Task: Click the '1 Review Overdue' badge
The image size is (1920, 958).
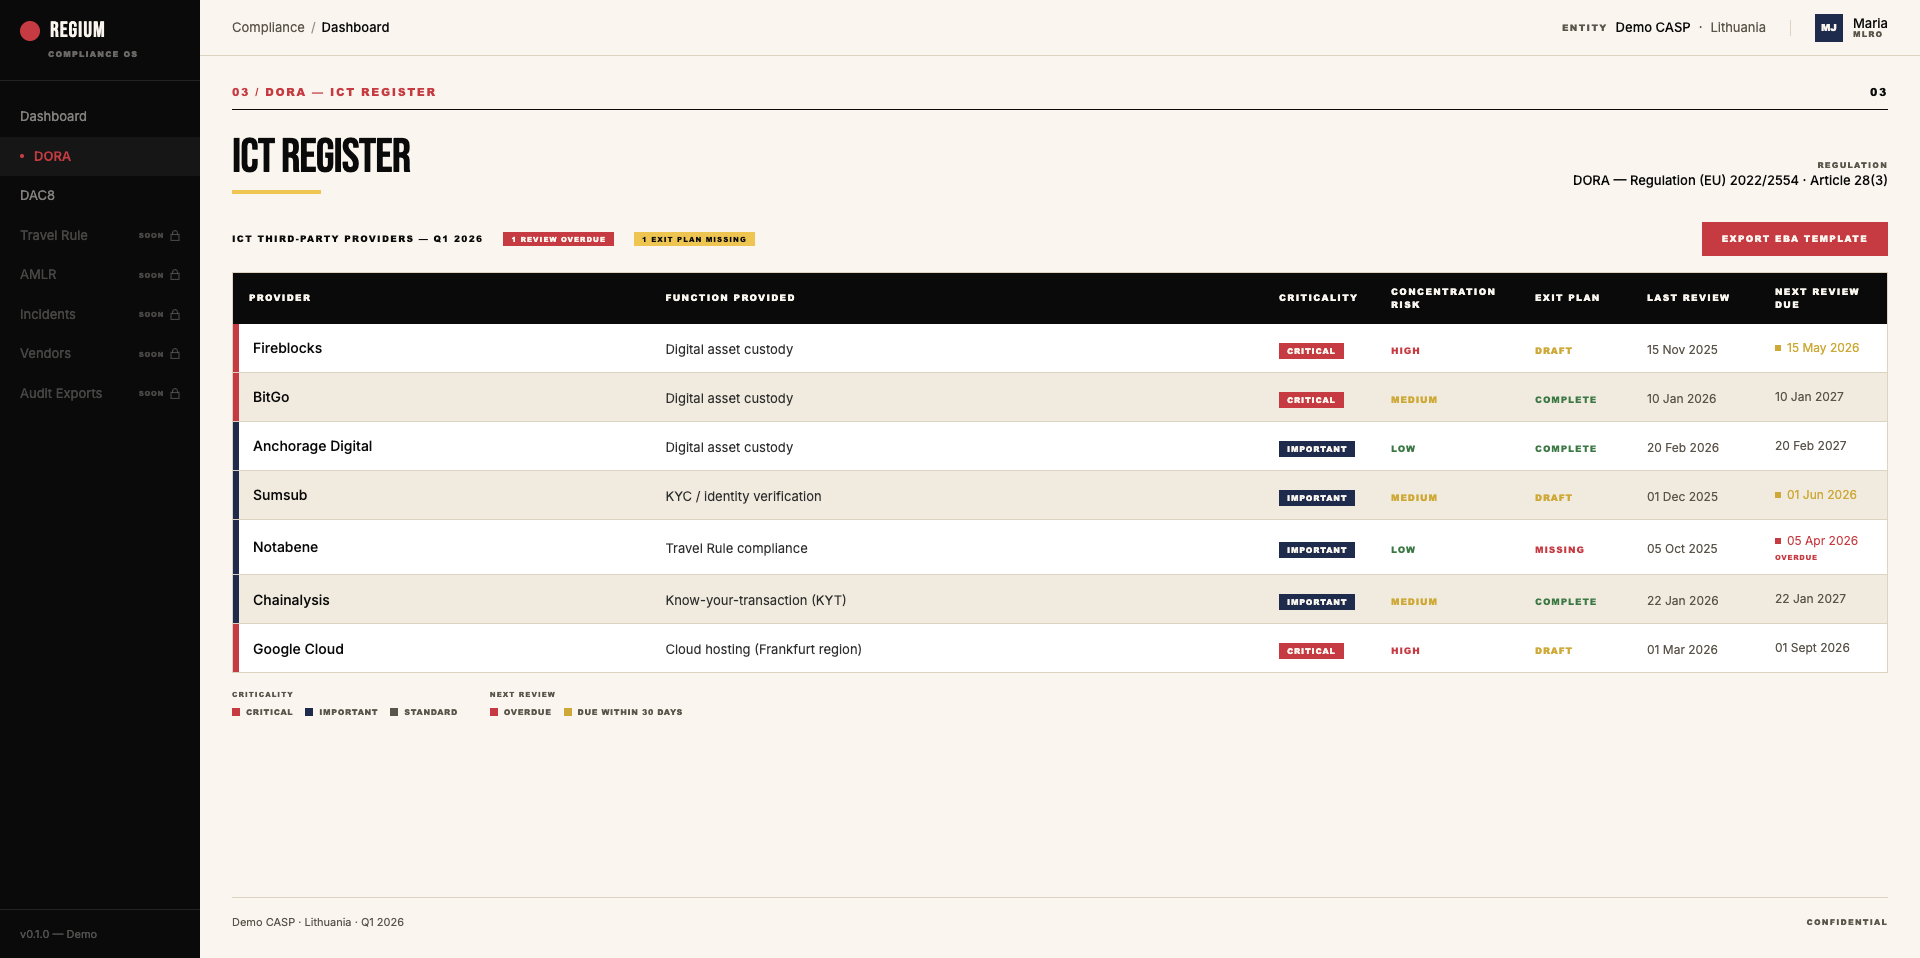Action: pos(558,239)
